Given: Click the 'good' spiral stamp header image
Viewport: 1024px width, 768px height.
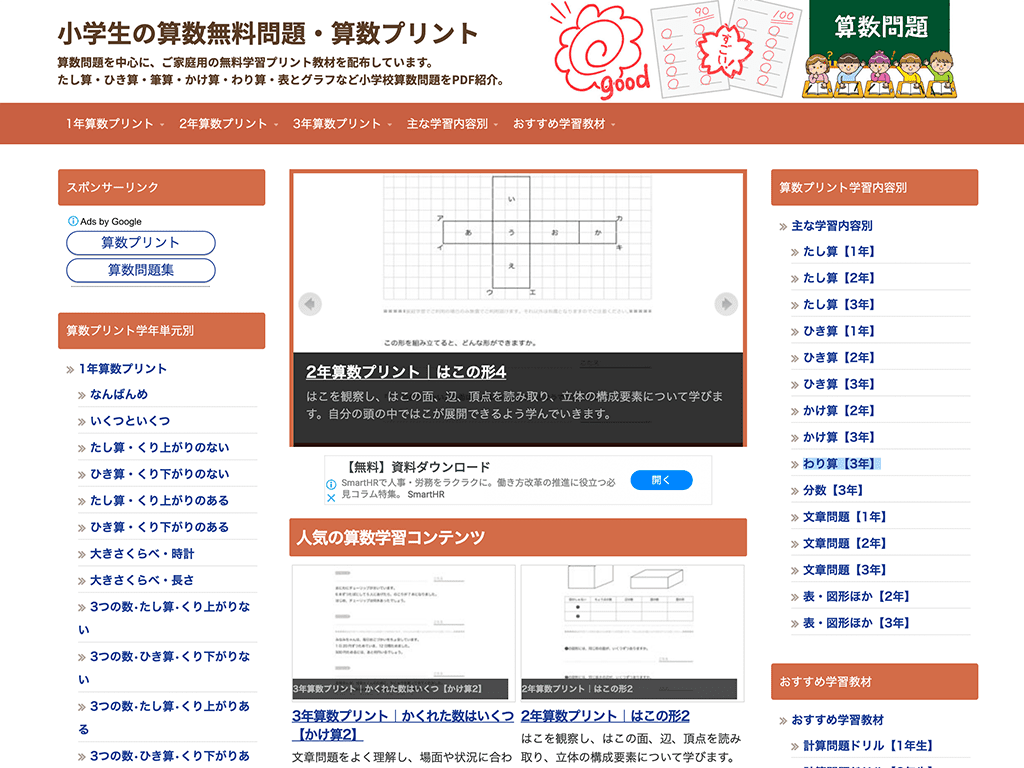Looking at the screenshot, I should pyautogui.click(x=601, y=50).
